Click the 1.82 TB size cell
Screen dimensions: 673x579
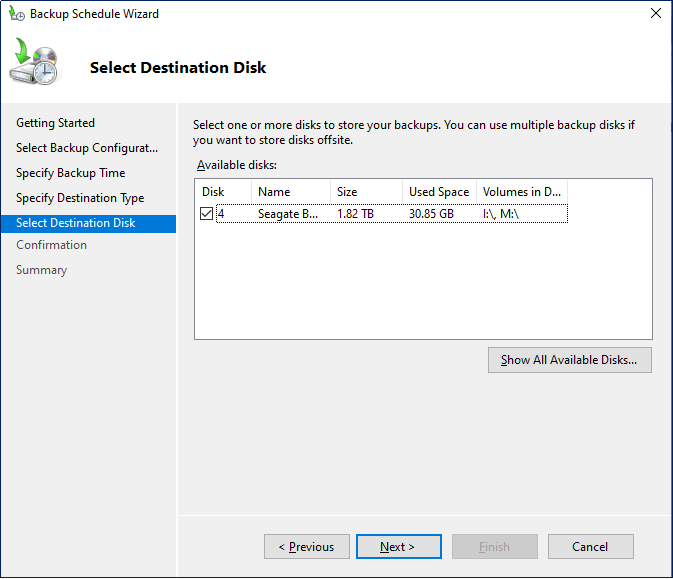pyautogui.click(x=355, y=213)
